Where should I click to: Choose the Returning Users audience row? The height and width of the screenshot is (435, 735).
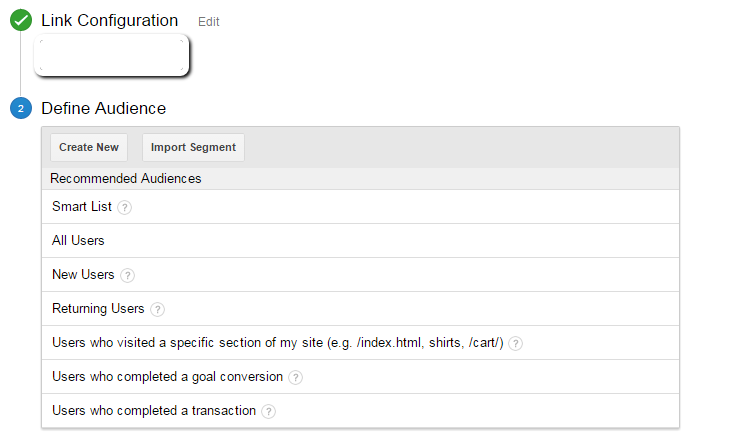(360, 308)
